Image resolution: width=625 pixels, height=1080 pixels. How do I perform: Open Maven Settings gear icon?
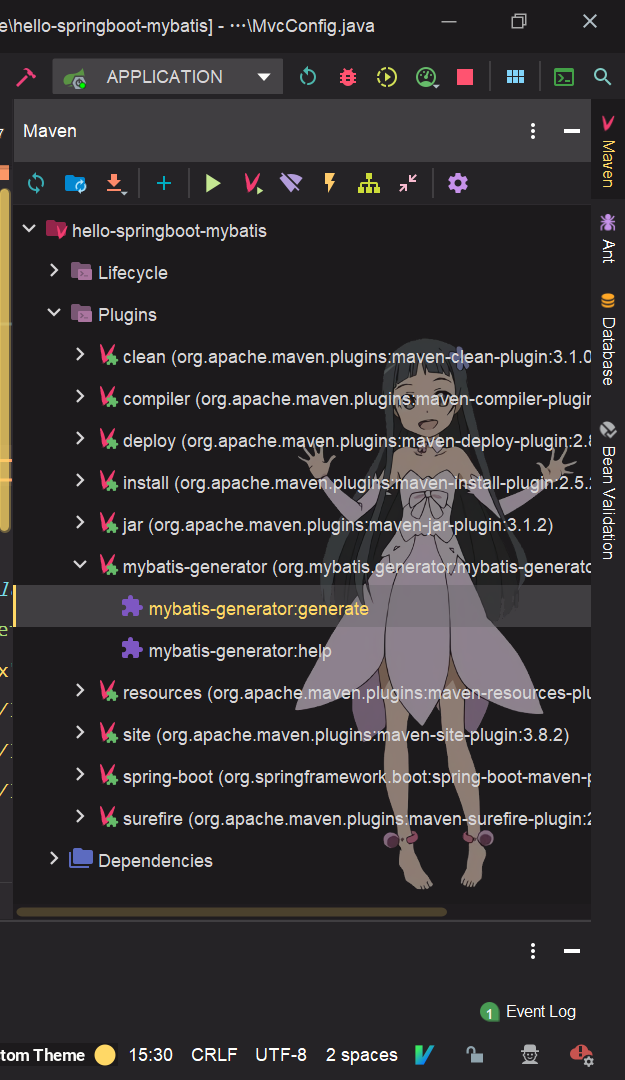point(458,183)
